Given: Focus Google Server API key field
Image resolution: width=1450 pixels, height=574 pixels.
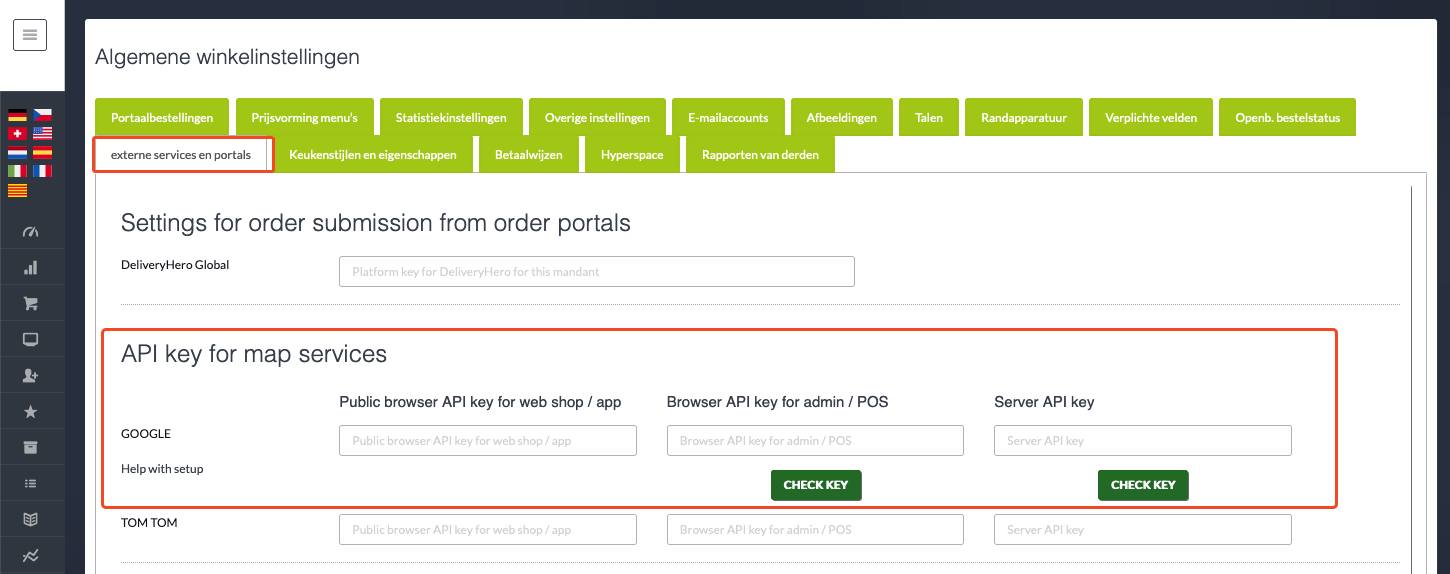Looking at the screenshot, I should click(x=1143, y=441).
